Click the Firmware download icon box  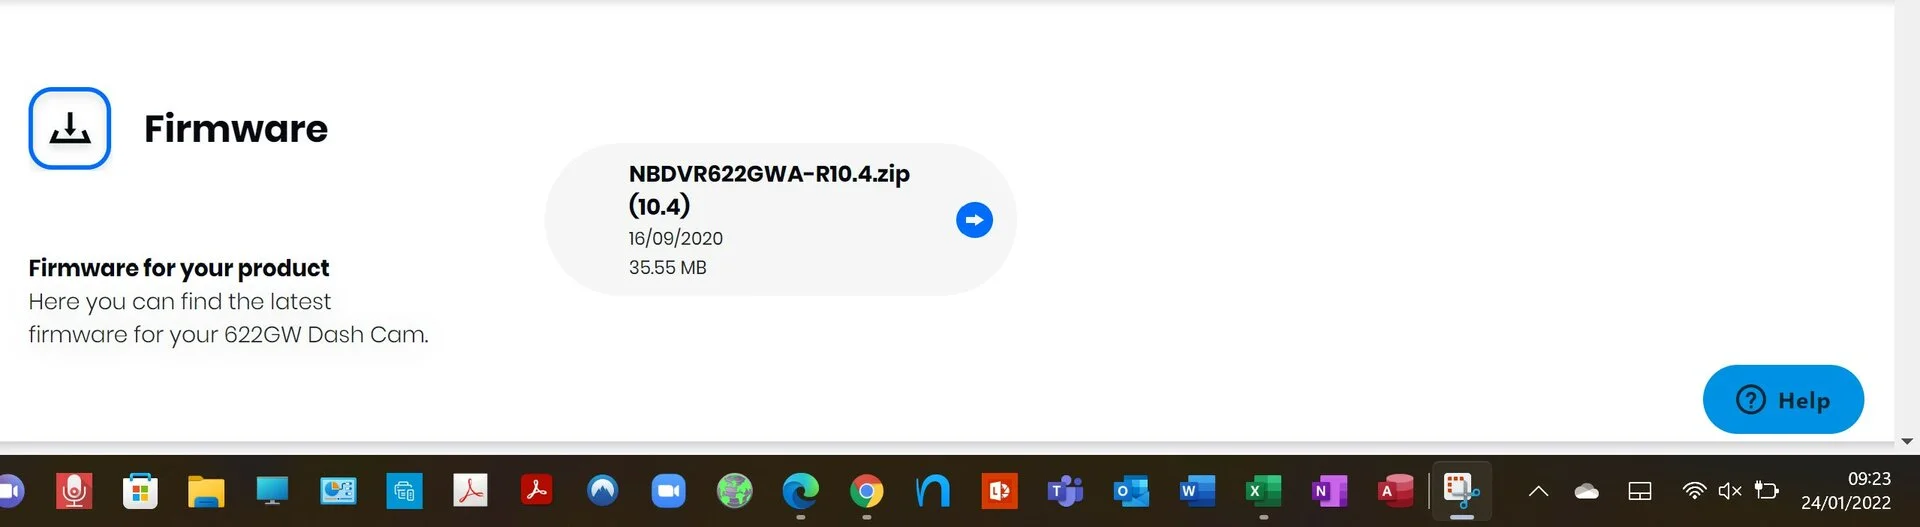pyautogui.click(x=70, y=128)
